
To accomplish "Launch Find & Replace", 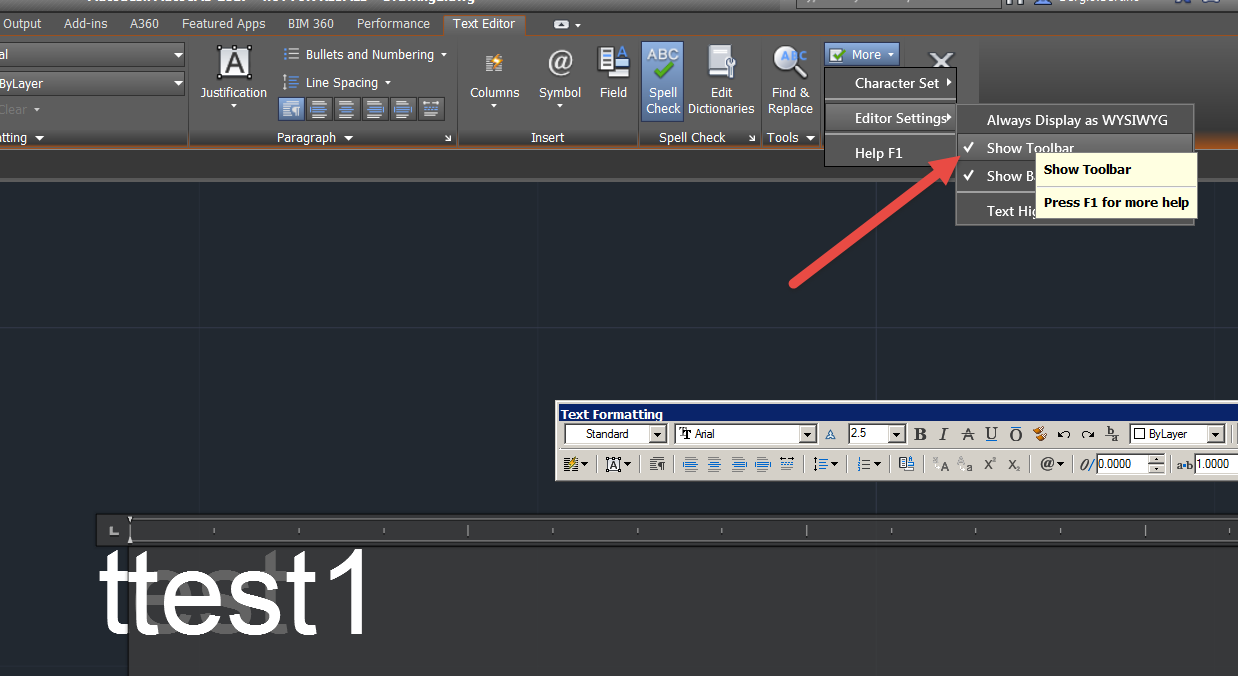I will (x=790, y=80).
